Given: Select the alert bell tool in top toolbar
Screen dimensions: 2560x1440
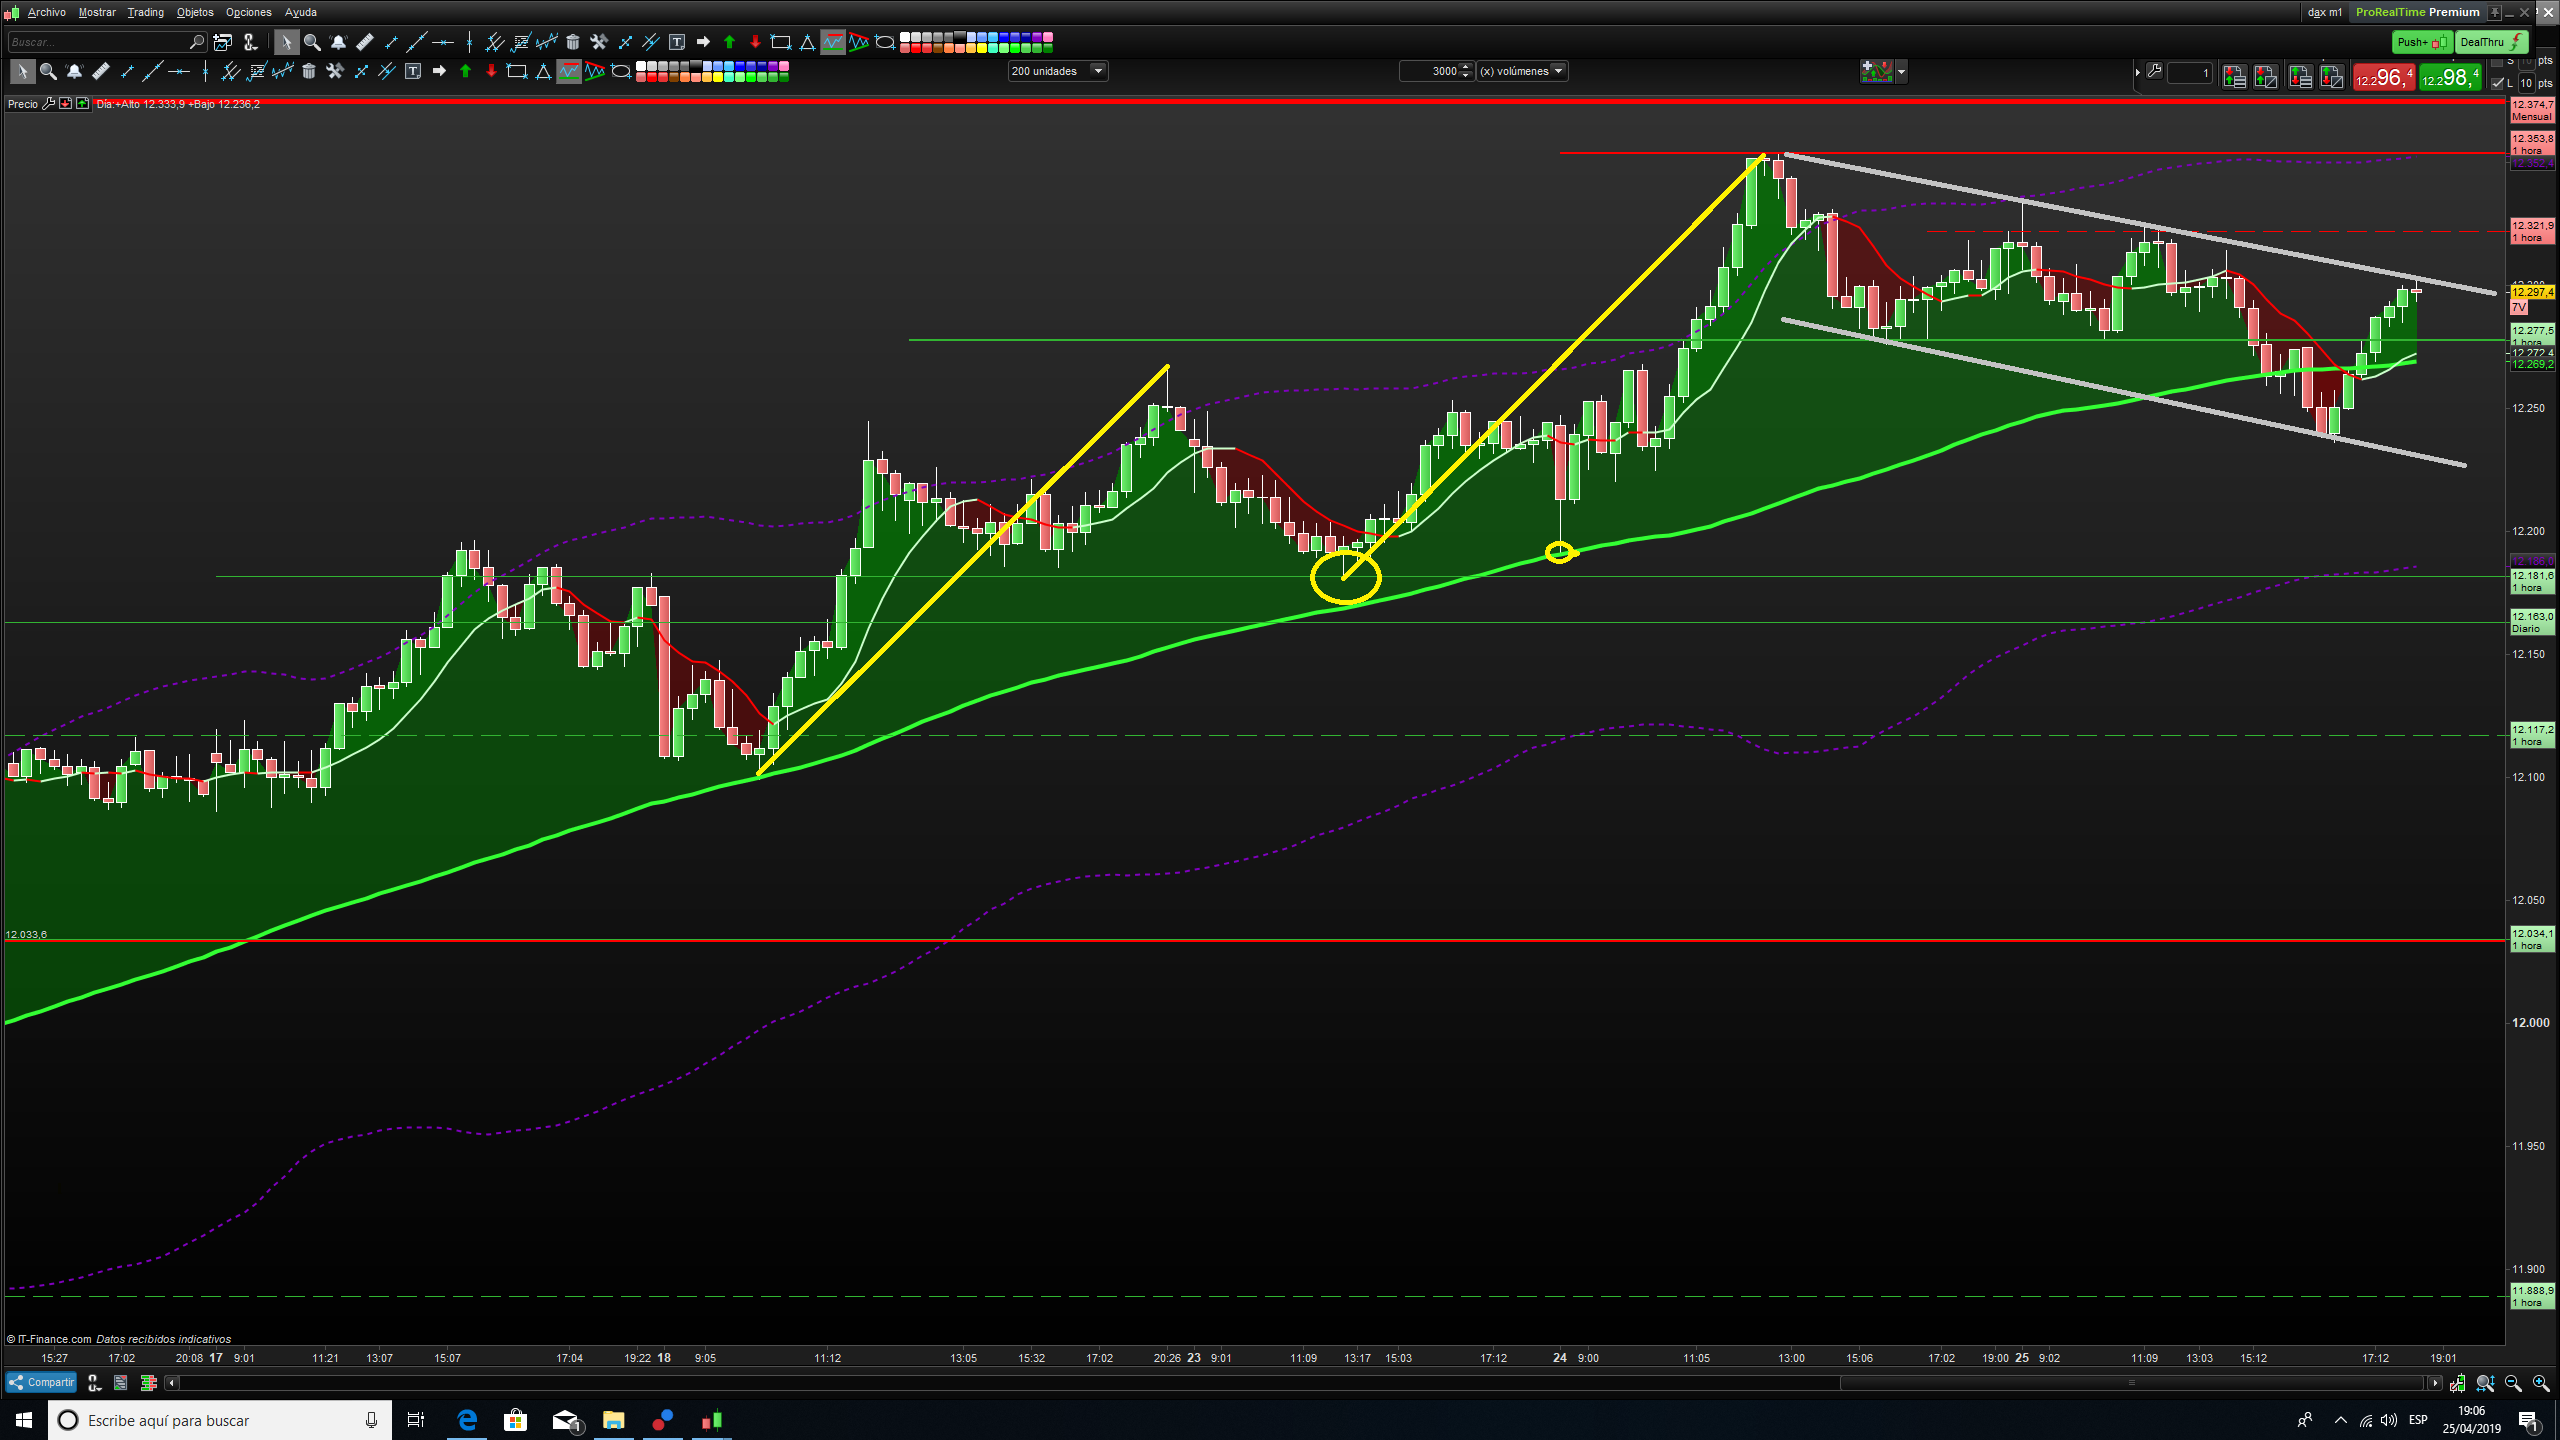Looking at the screenshot, I should tap(338, 42).
